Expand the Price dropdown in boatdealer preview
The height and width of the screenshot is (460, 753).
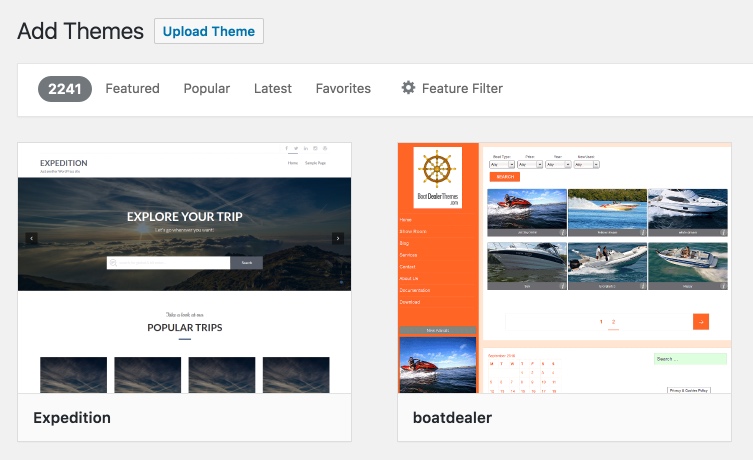pos(530,164)
